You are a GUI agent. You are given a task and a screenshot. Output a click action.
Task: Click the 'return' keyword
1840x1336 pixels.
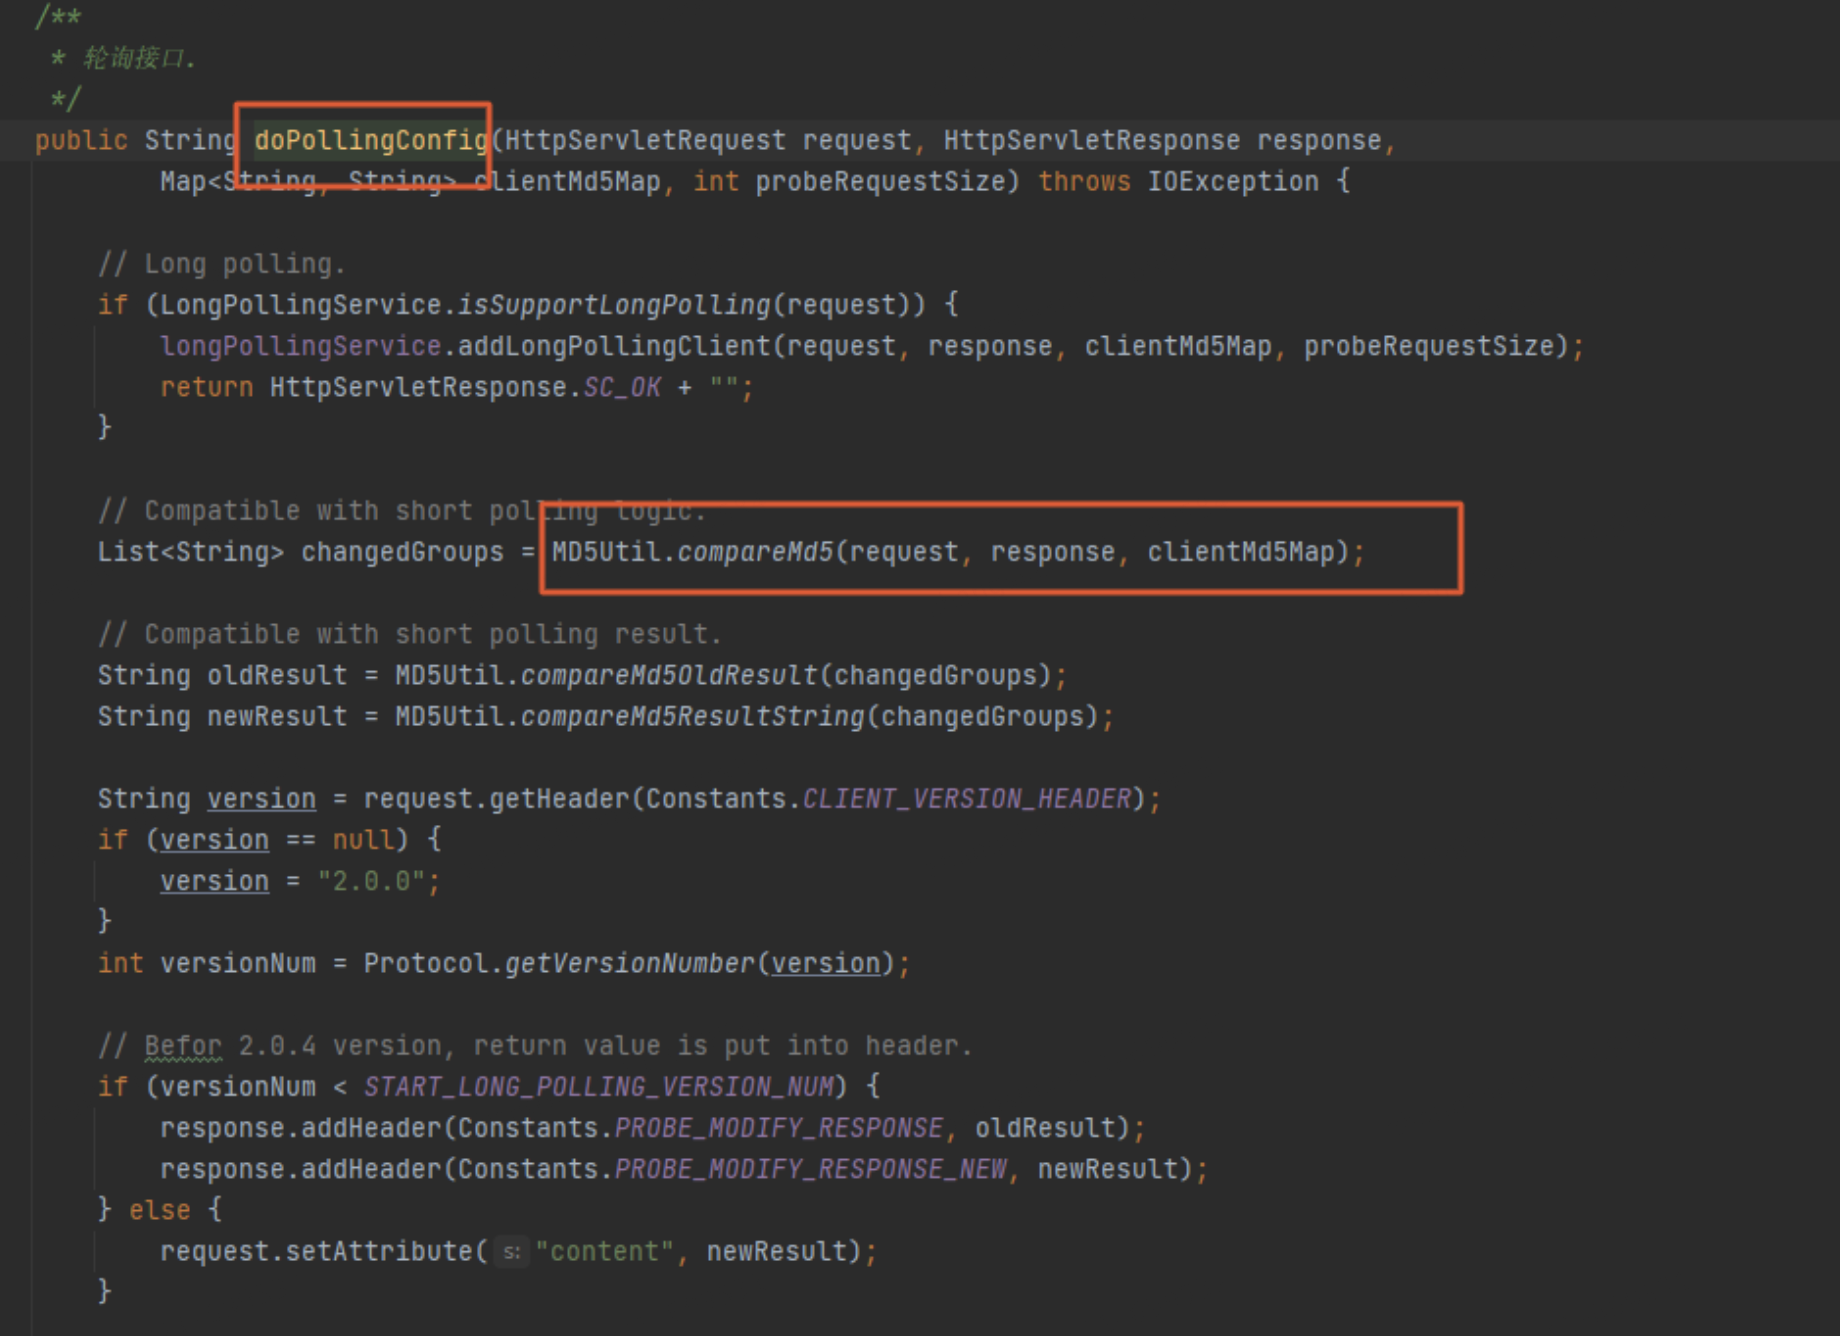tap(207, 387)
